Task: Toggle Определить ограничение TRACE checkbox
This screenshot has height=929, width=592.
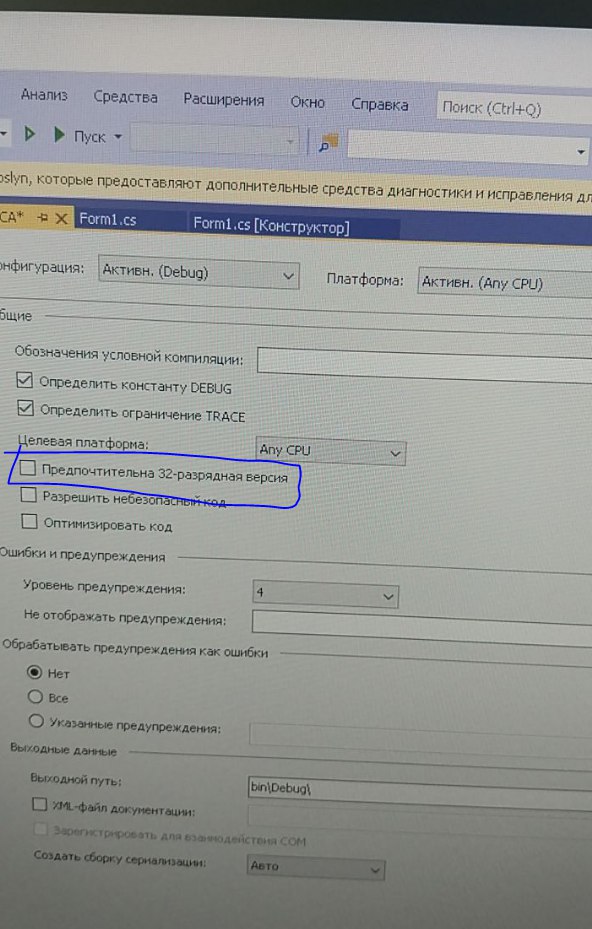Action: pos(25,408)
